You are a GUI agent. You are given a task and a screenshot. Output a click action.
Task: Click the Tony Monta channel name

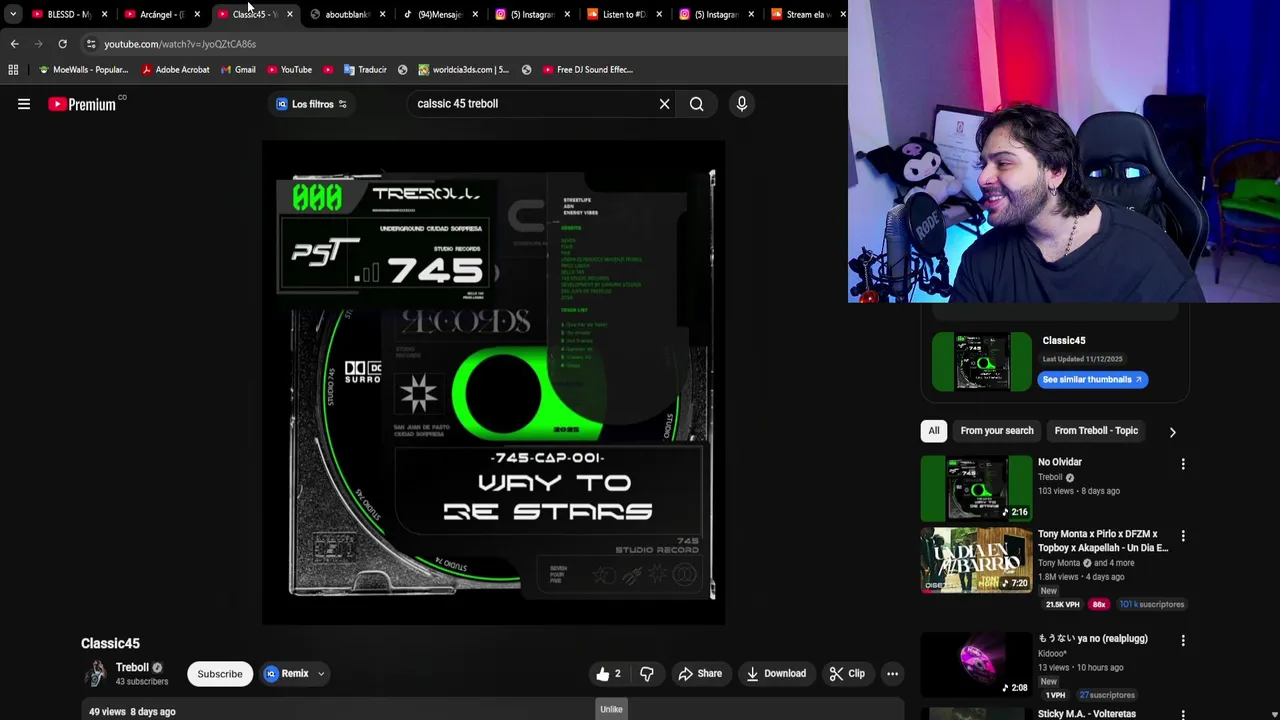tap(1059, 563)
